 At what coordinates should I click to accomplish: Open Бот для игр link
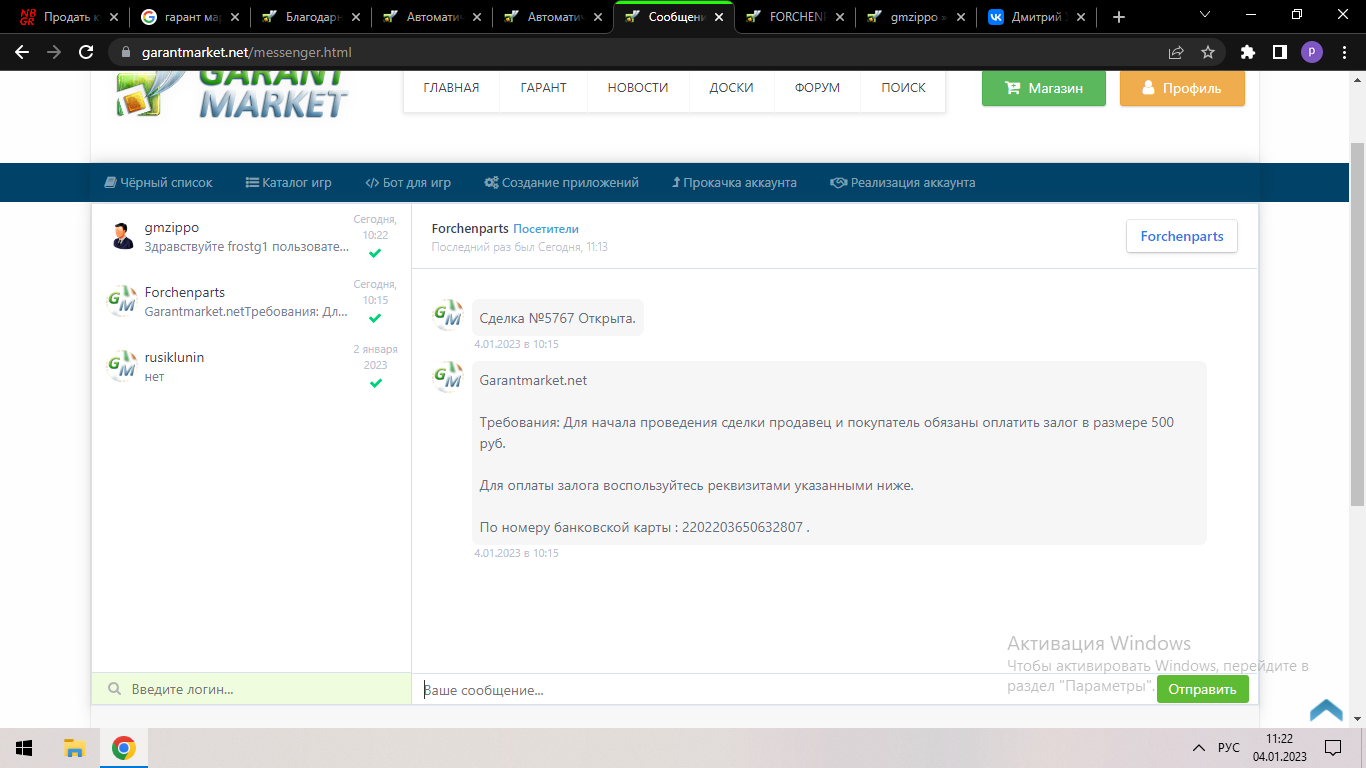point(408,183)
